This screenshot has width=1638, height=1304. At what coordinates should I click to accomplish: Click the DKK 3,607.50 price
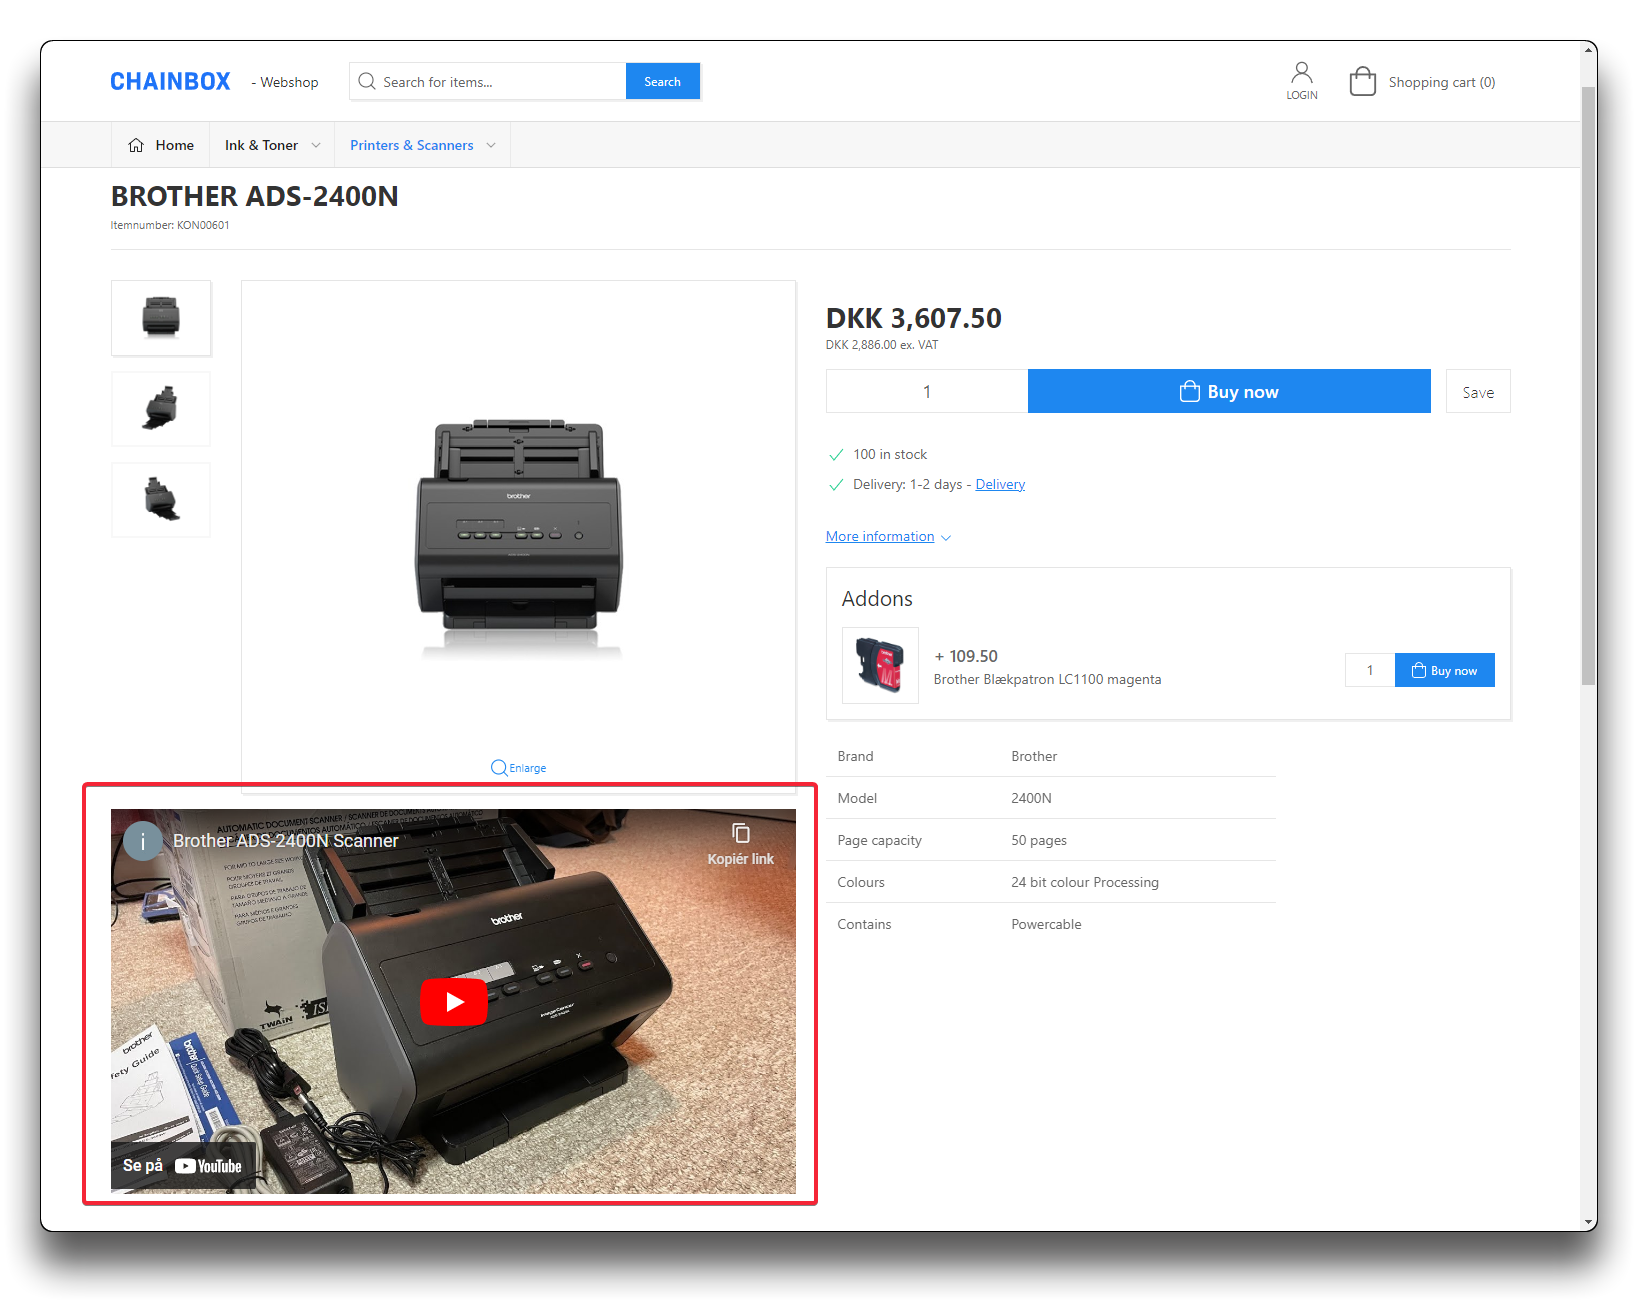click(914, 318)
